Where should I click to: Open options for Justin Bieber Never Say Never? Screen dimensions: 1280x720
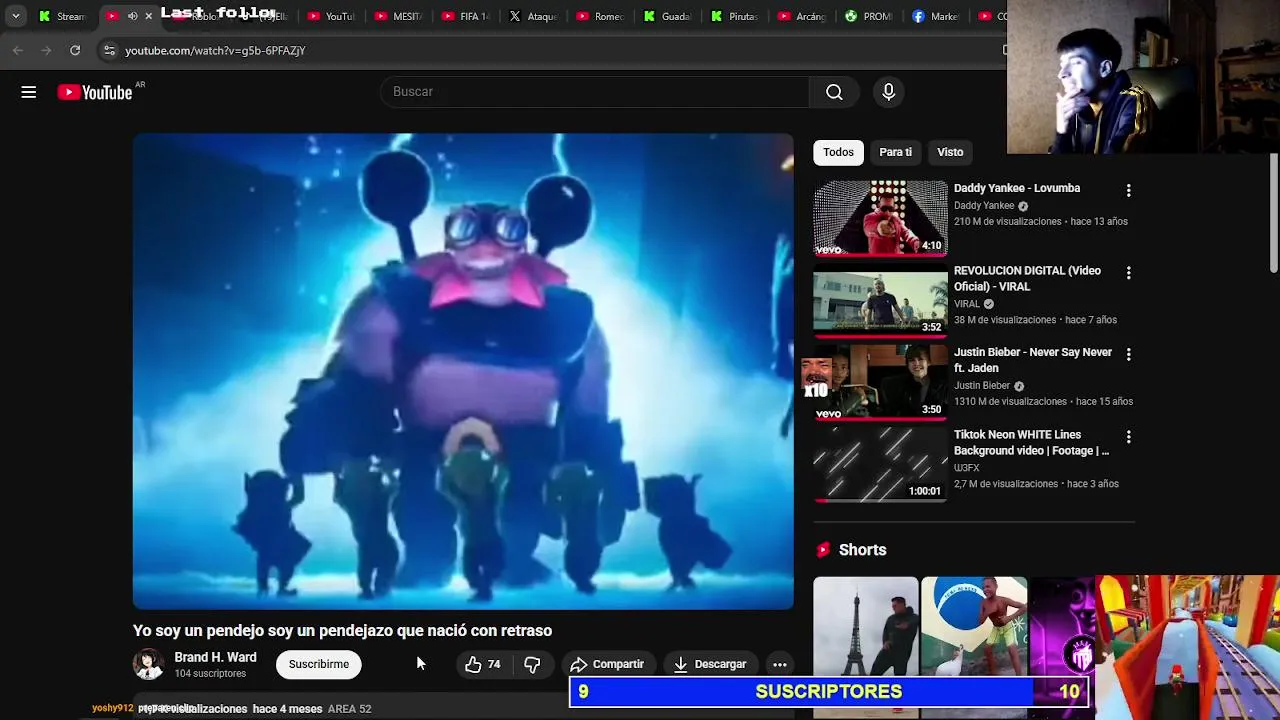[1128, 355]
